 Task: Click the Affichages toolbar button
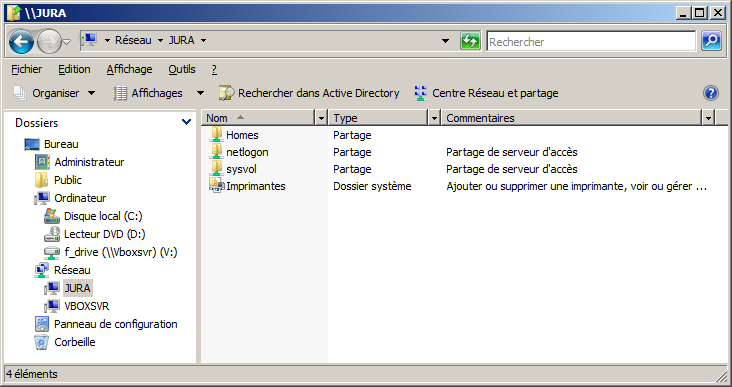point(148,93)
